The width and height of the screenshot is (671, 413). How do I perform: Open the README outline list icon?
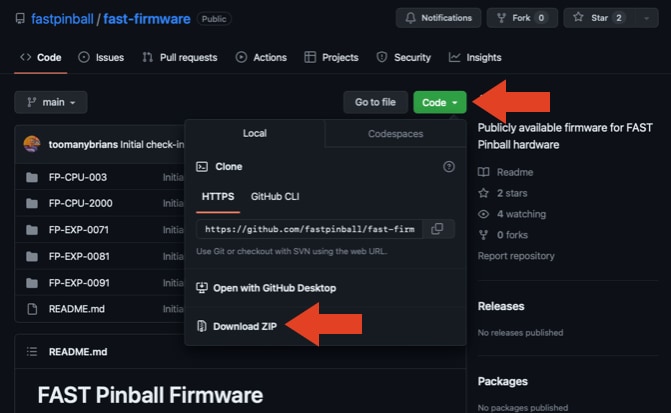32,352
